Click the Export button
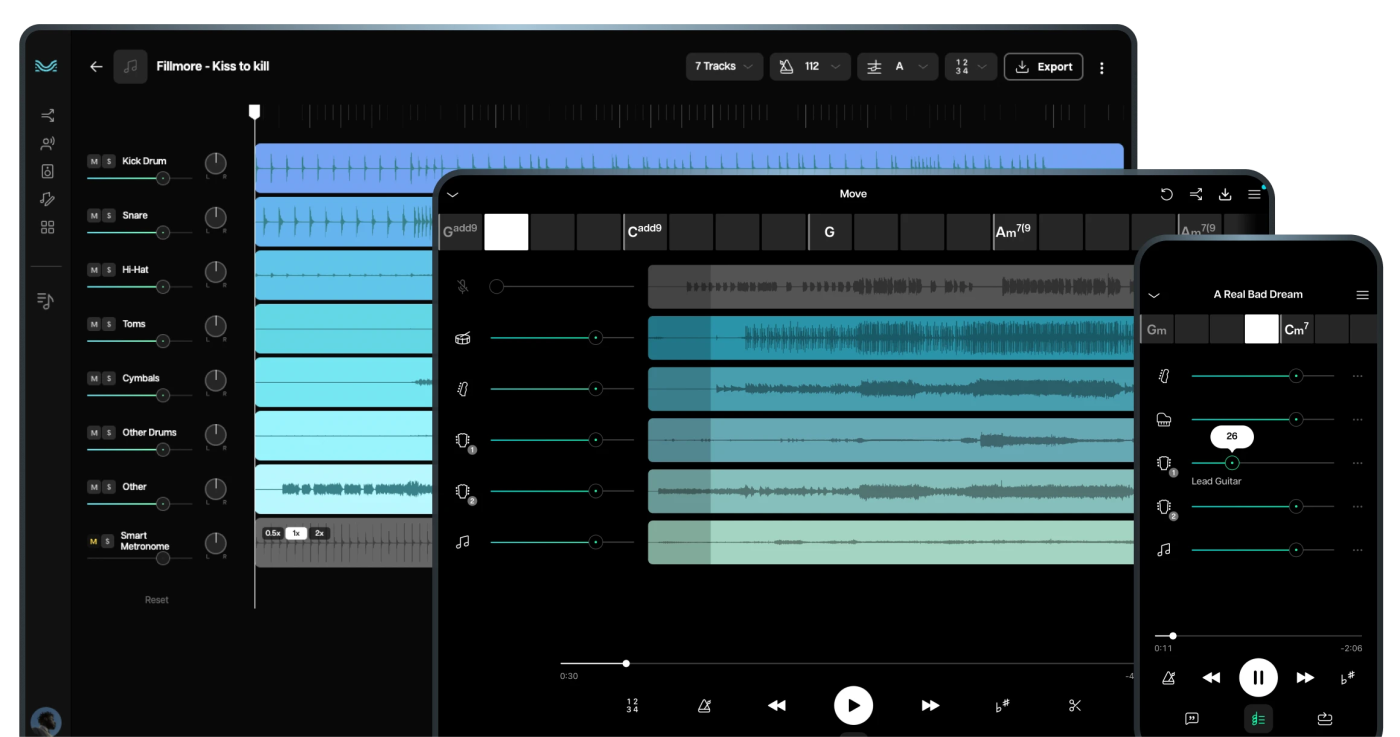1400x737 pixels. (x=1043, y=67)
